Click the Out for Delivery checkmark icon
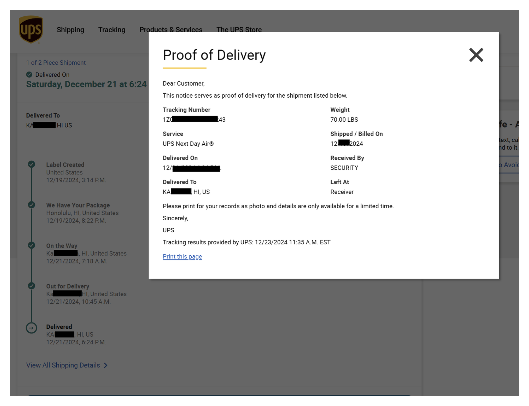Screen dimensions: 529x406 pyautogui.click(x=31, y=286)
